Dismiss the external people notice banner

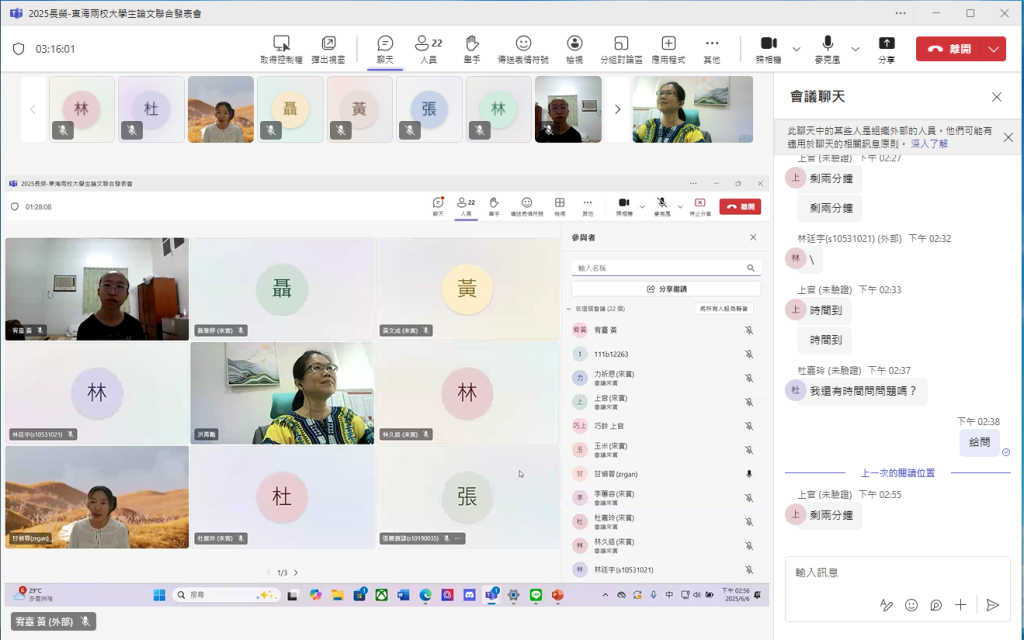point(1008,137)
